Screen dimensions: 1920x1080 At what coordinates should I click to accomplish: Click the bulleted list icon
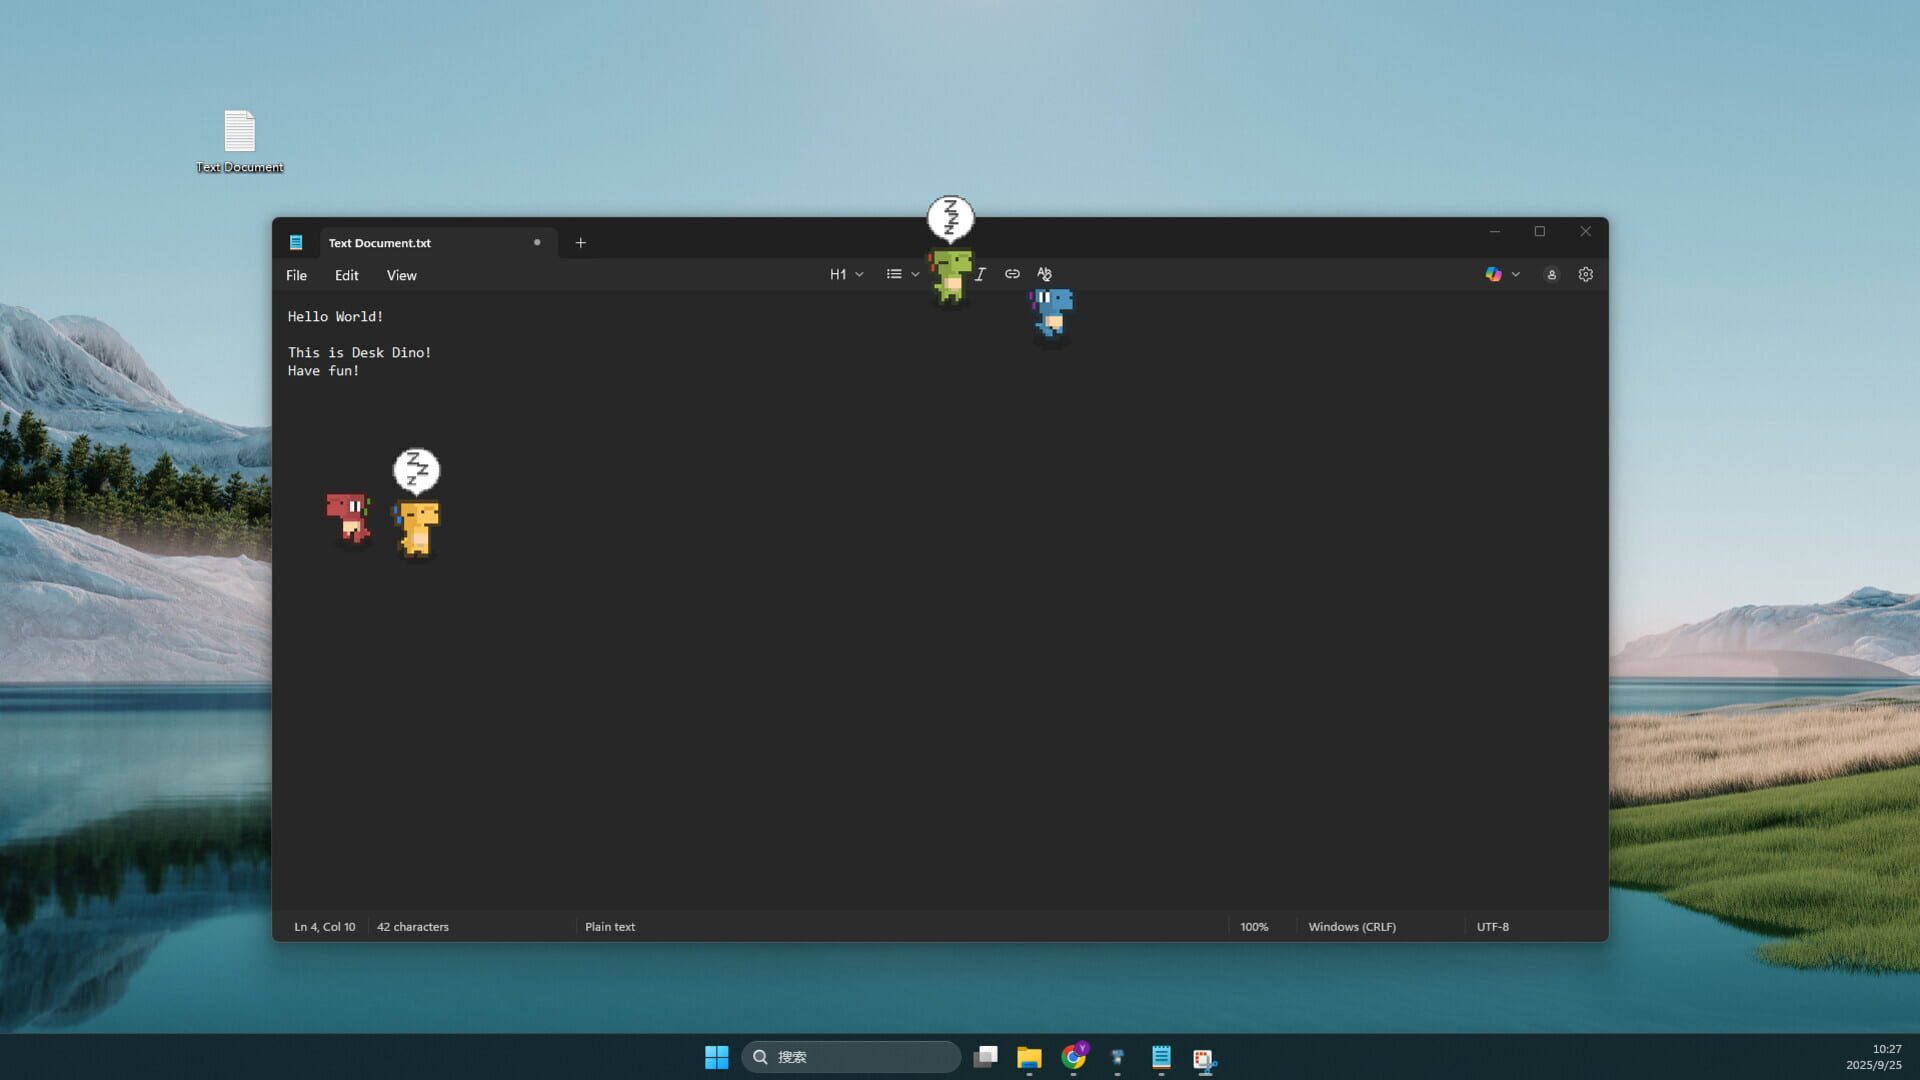[894, 274]
